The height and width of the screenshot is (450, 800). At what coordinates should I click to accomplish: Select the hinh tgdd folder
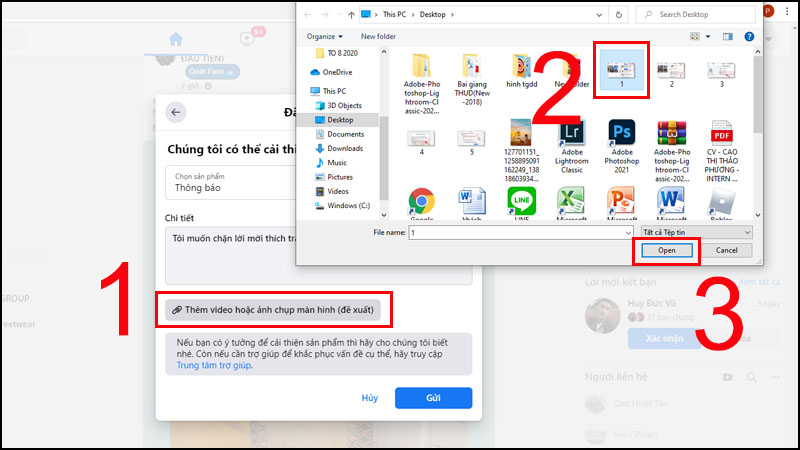[x=521, y=70]
